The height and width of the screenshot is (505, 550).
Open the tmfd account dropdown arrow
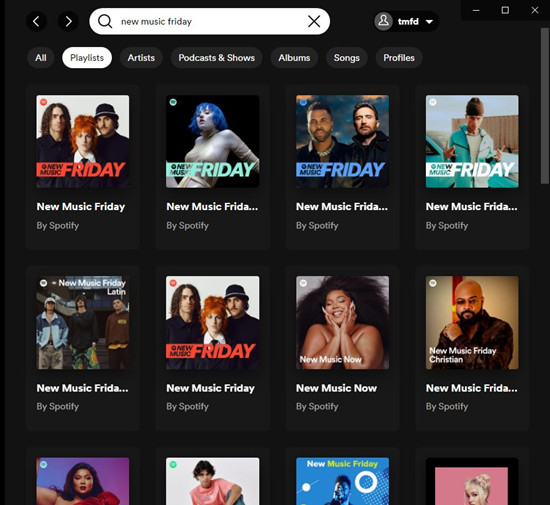(429, 22)
